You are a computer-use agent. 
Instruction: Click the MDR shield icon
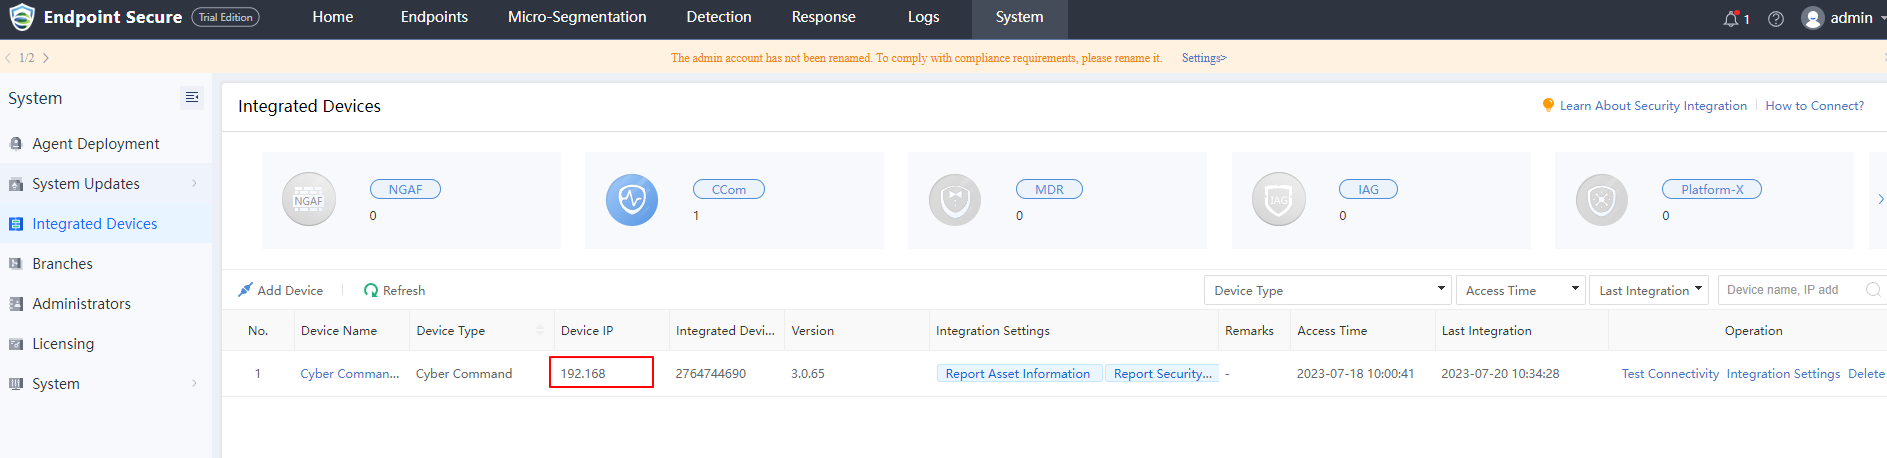pos(955,200)
